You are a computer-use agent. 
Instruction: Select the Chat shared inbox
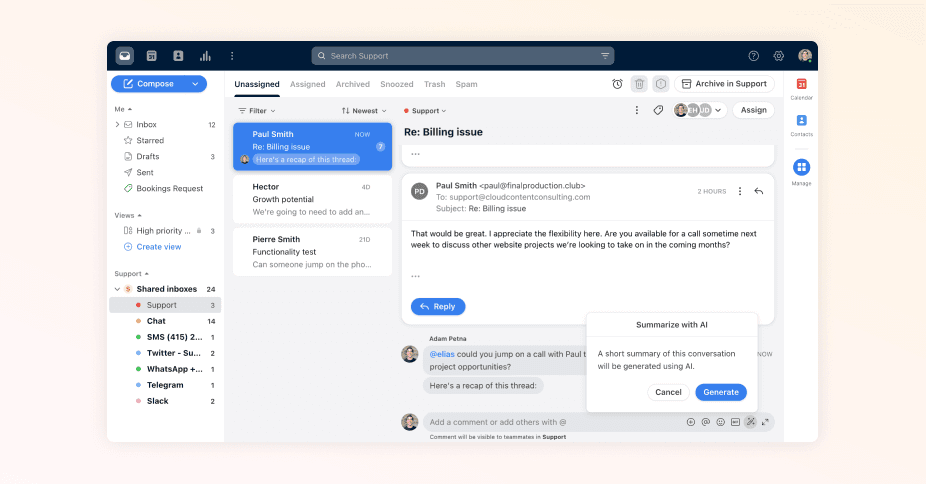165,321
